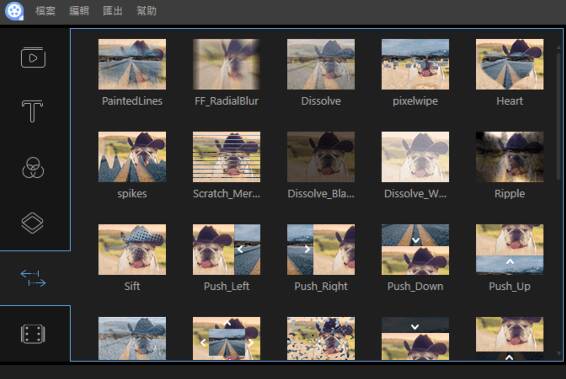This screenshot has width=566, height=379.
Task: Open the 幫助 menu
Action: pos(146,11)
